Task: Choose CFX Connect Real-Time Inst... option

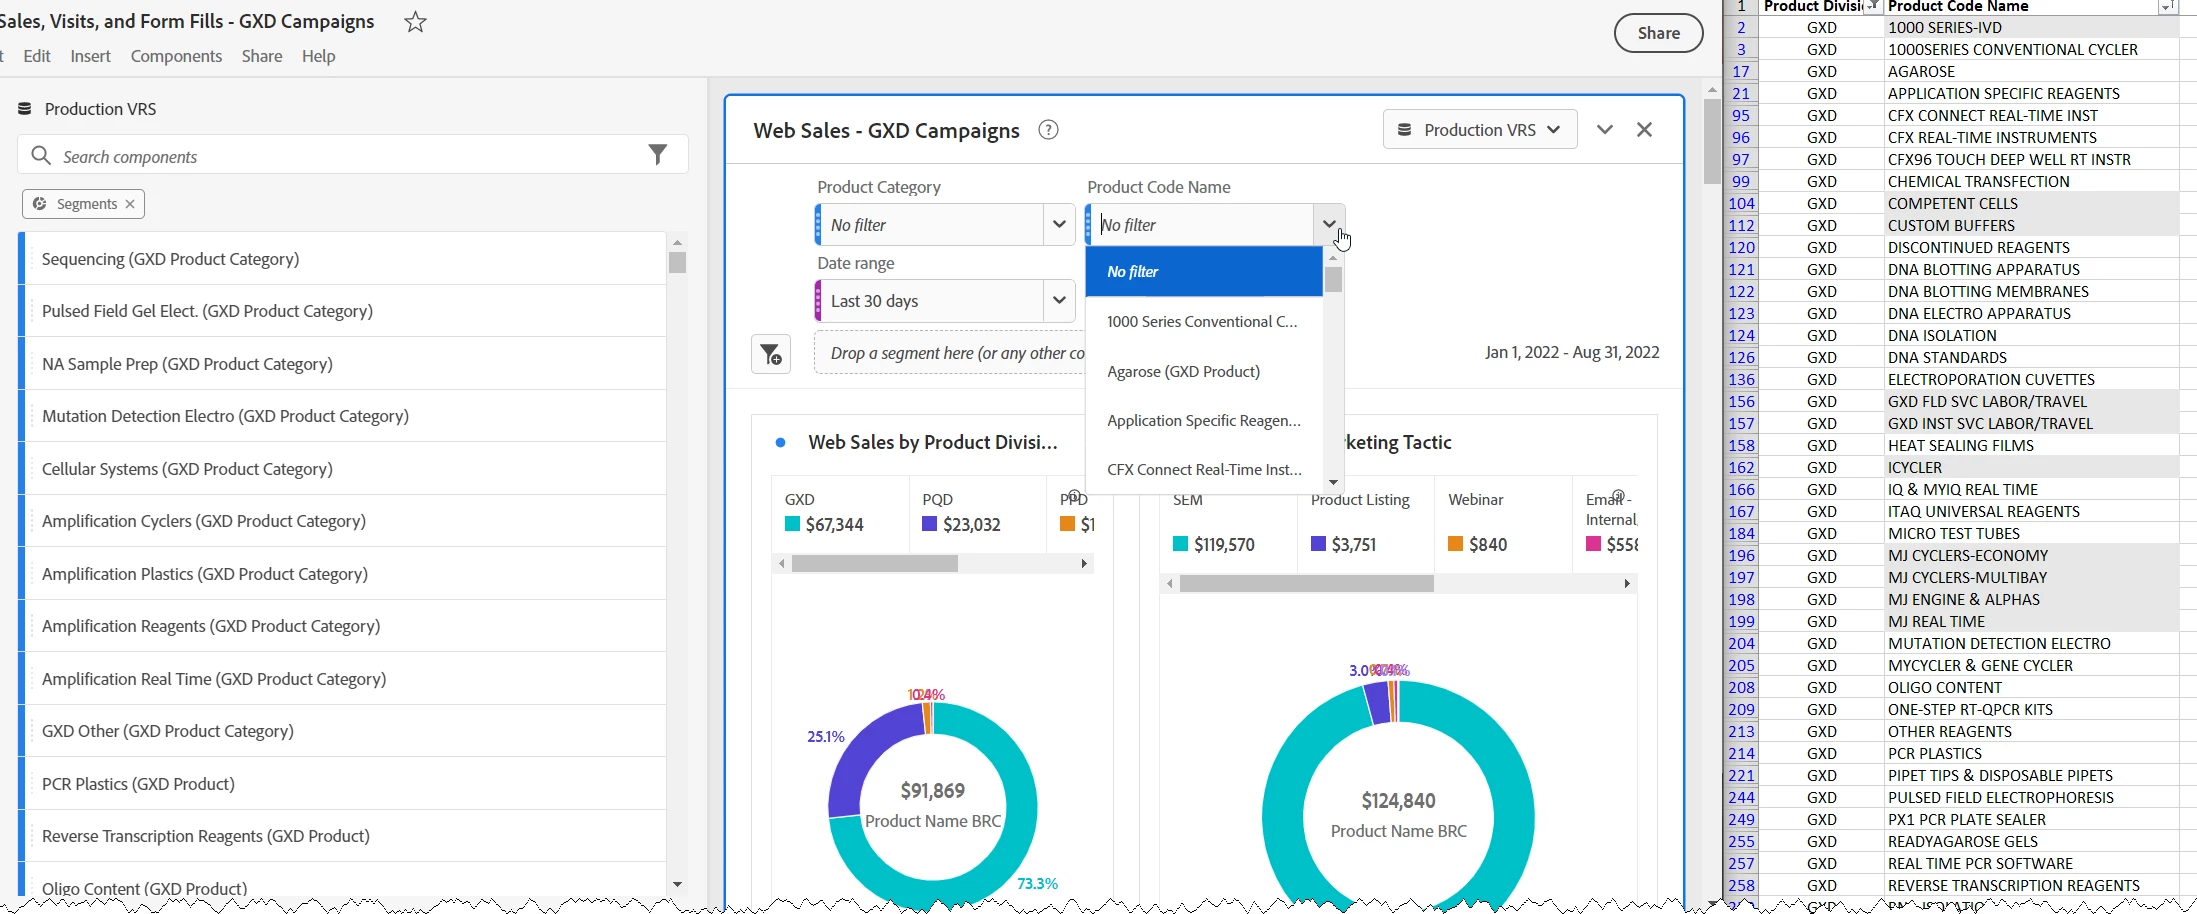Action: pos(1204,470)
